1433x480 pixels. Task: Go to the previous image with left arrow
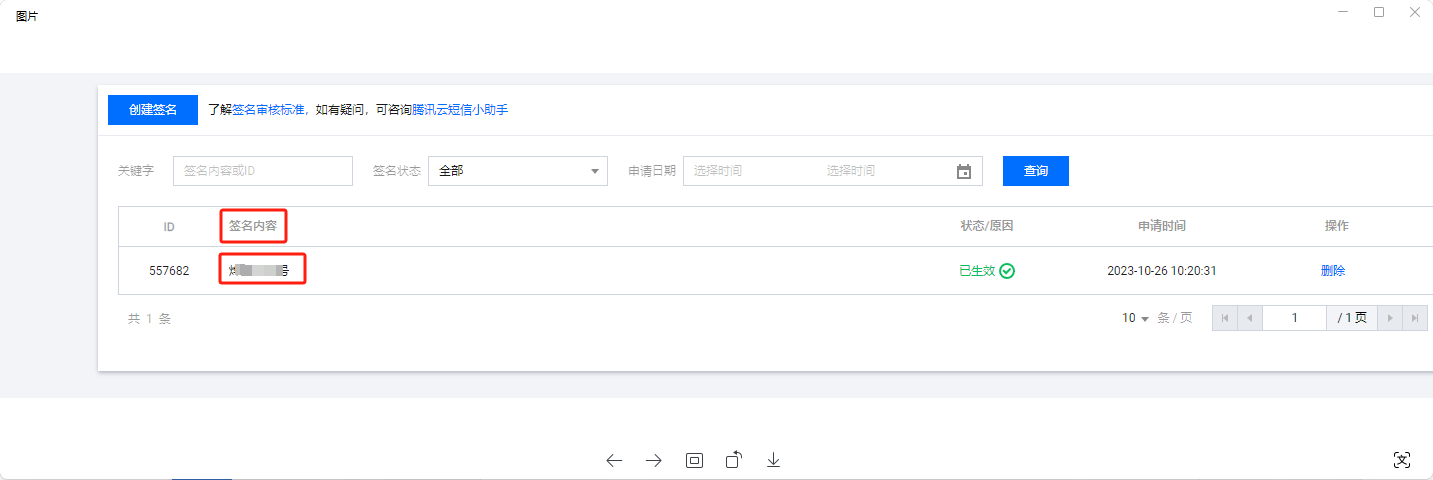pyautogui.click(x=614, y=460)
